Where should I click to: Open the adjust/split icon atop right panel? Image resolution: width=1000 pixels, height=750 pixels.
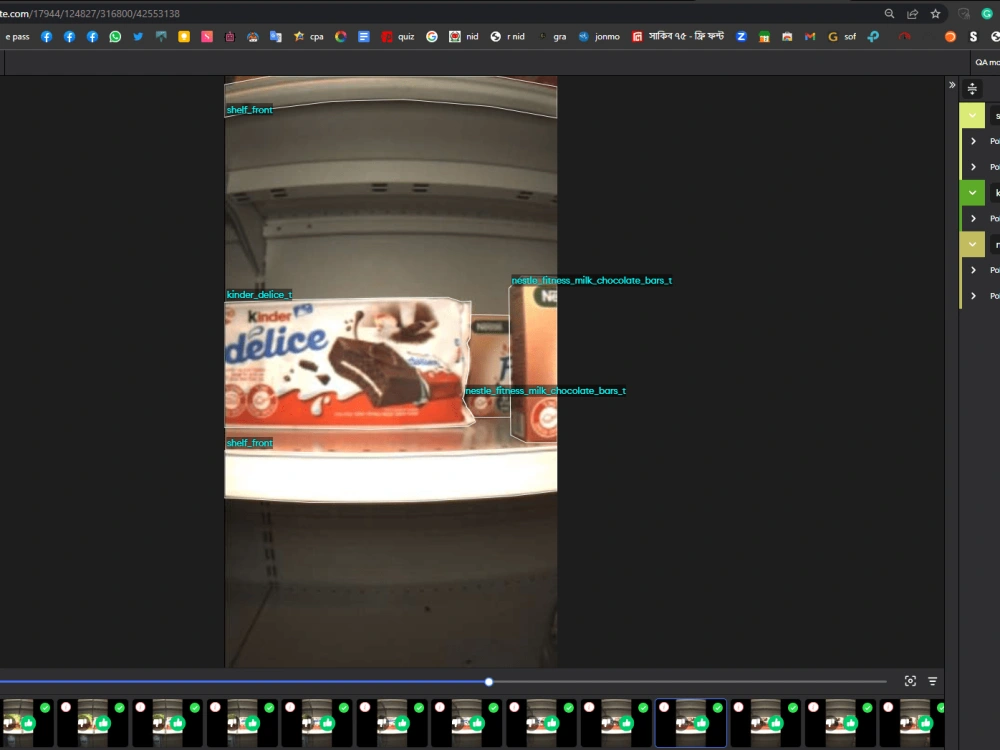tap(972, 89)
